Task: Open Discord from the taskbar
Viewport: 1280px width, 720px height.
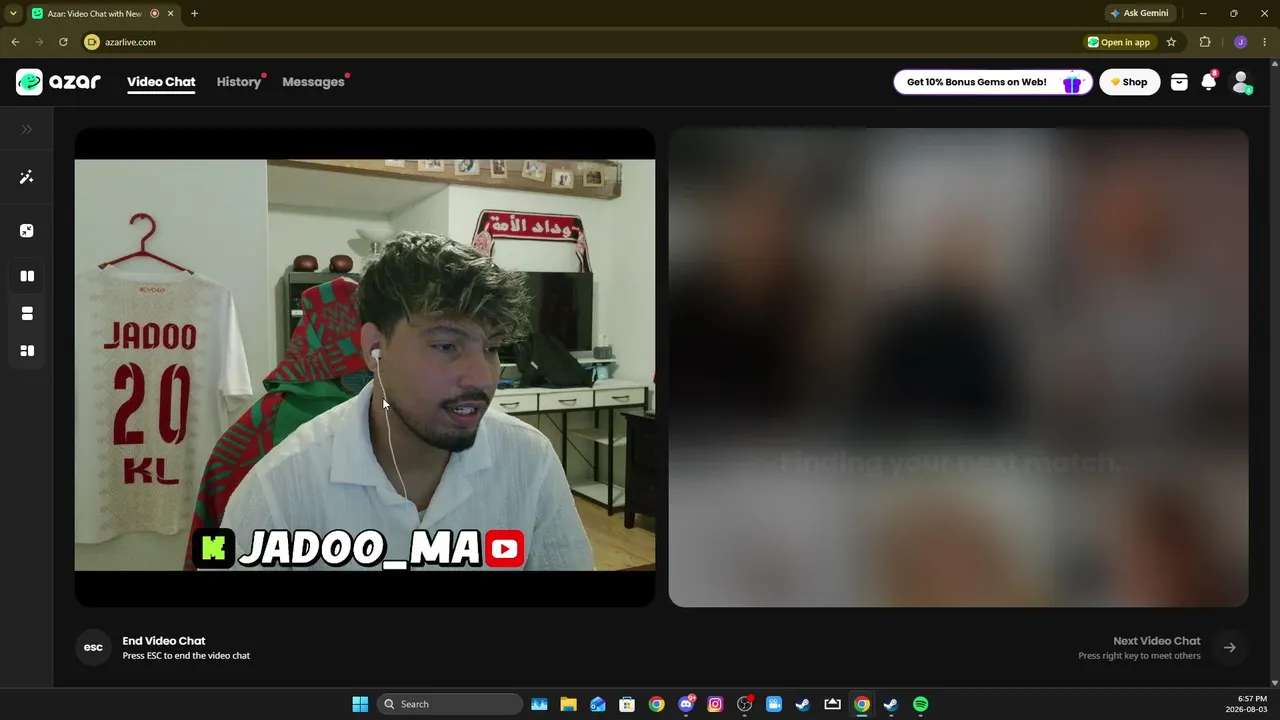Action: 686,704
